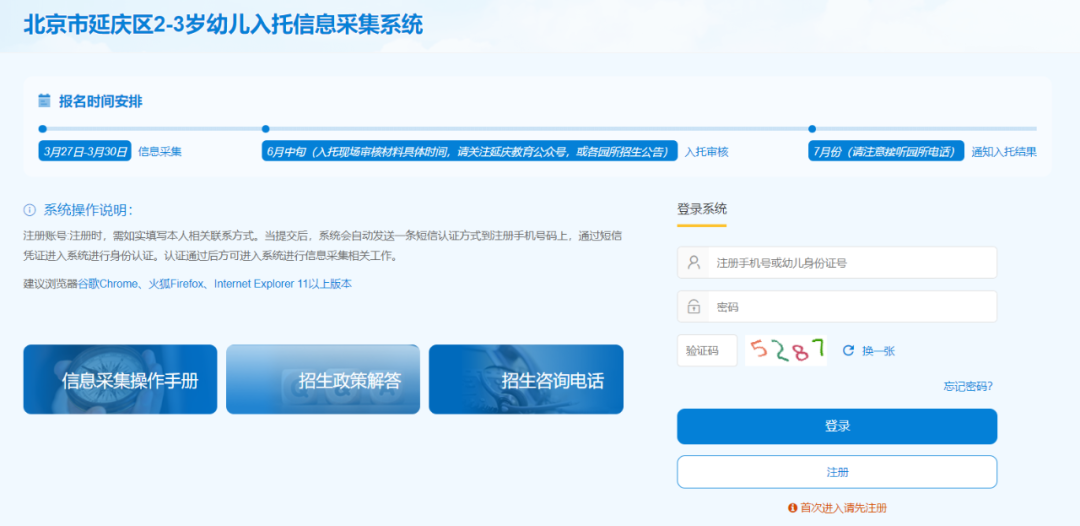Click the lock icon in the password field
The height and width of the screenshot is (526, 1080).
pyautogui.click(x=694, y=307)
